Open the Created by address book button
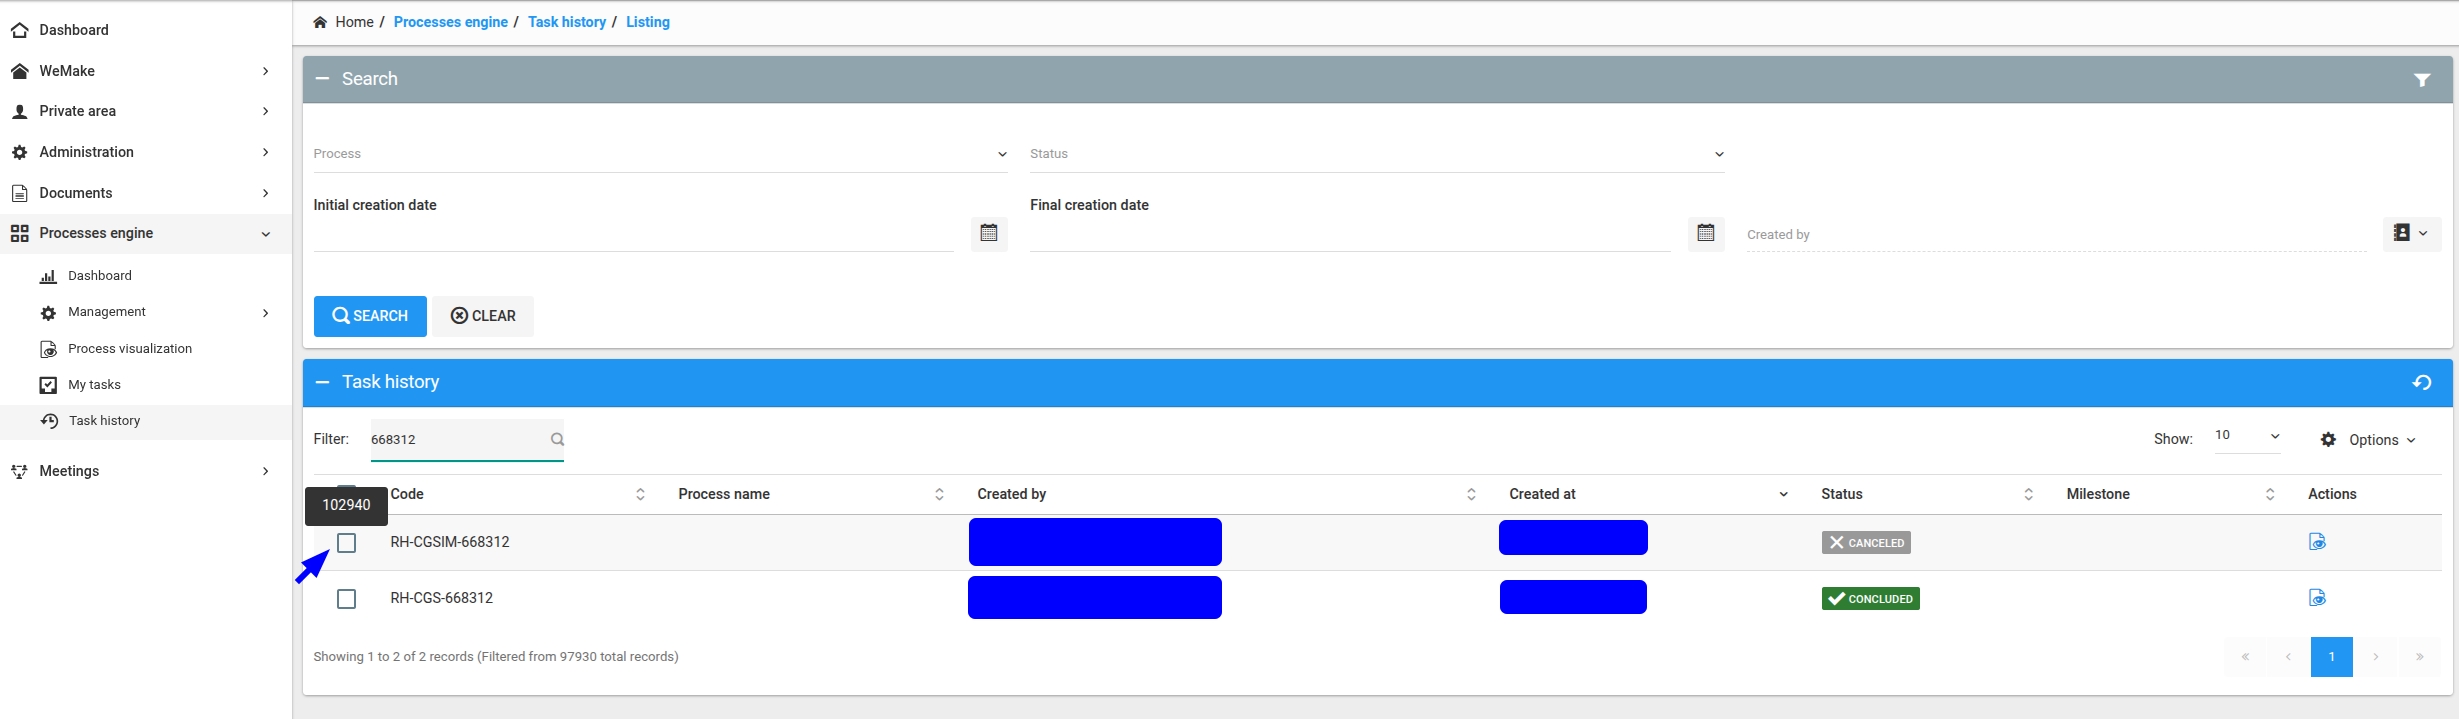Image resolution: width=2459 pixels, height=719 pixels. (x=2410, y=233)
